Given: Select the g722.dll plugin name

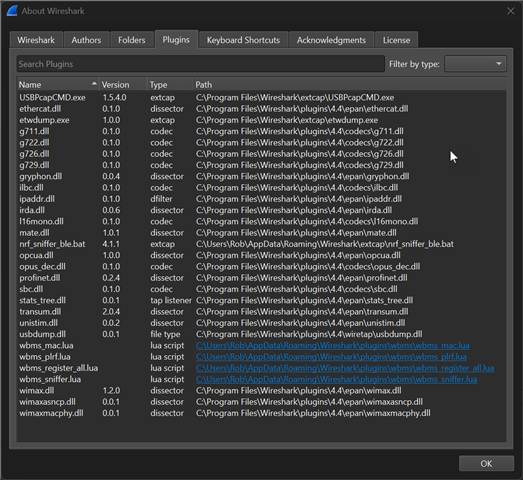Looking at the screenshot, I should point(34,143).
